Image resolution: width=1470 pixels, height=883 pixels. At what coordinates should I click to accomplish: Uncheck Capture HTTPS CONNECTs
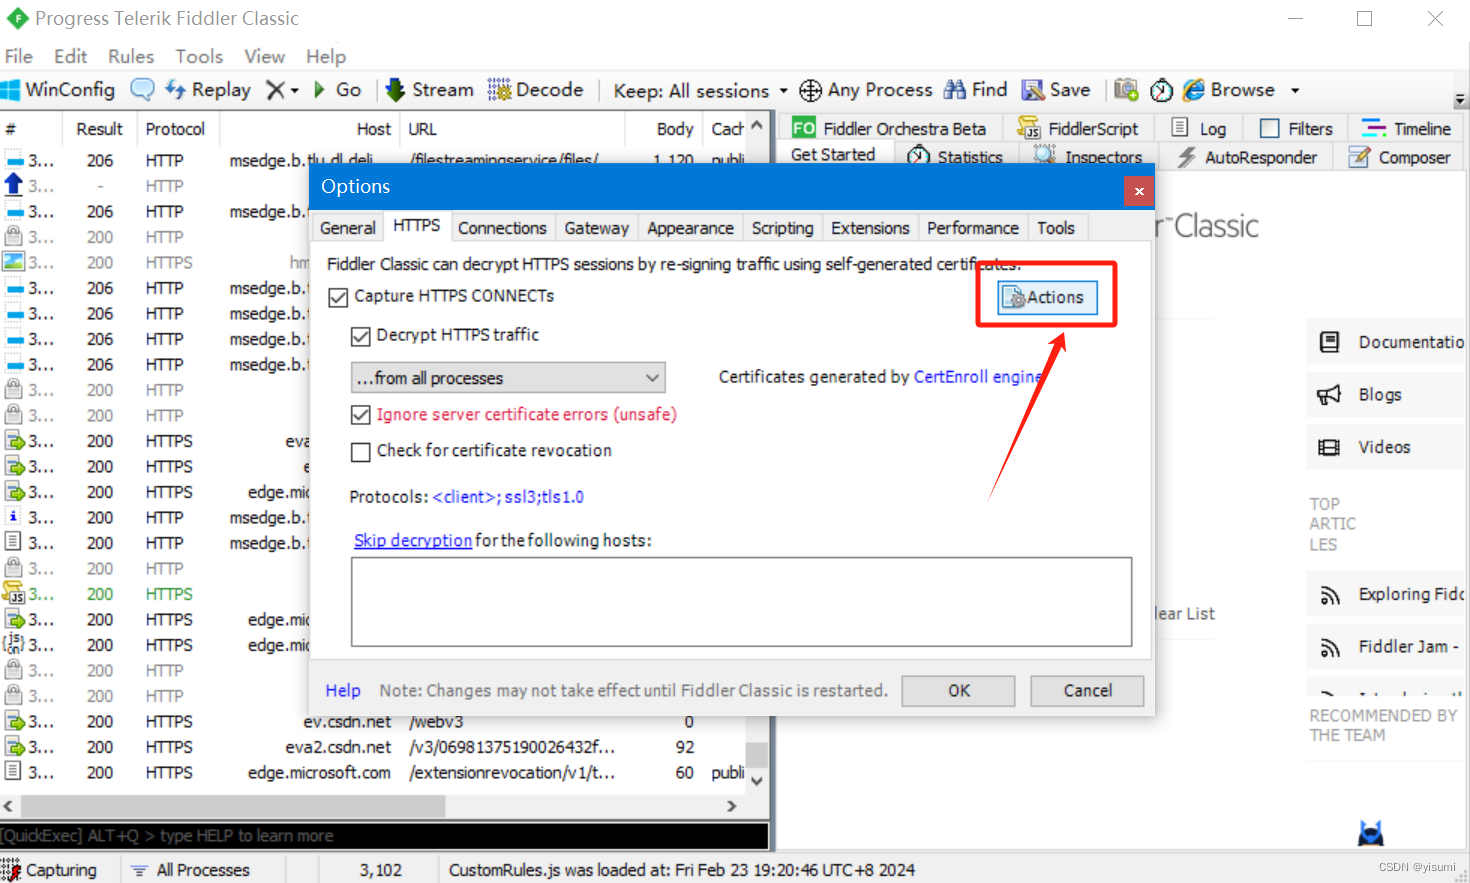click(338, 297)
